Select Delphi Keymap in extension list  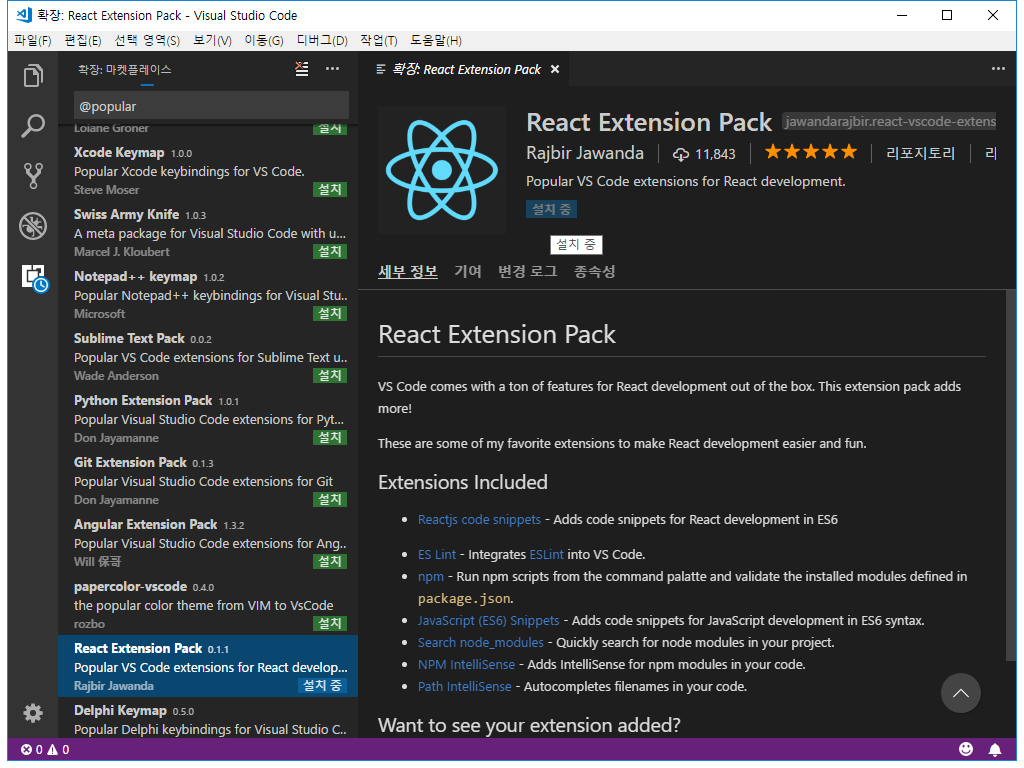pyautogui.click(x=208, y=718)
